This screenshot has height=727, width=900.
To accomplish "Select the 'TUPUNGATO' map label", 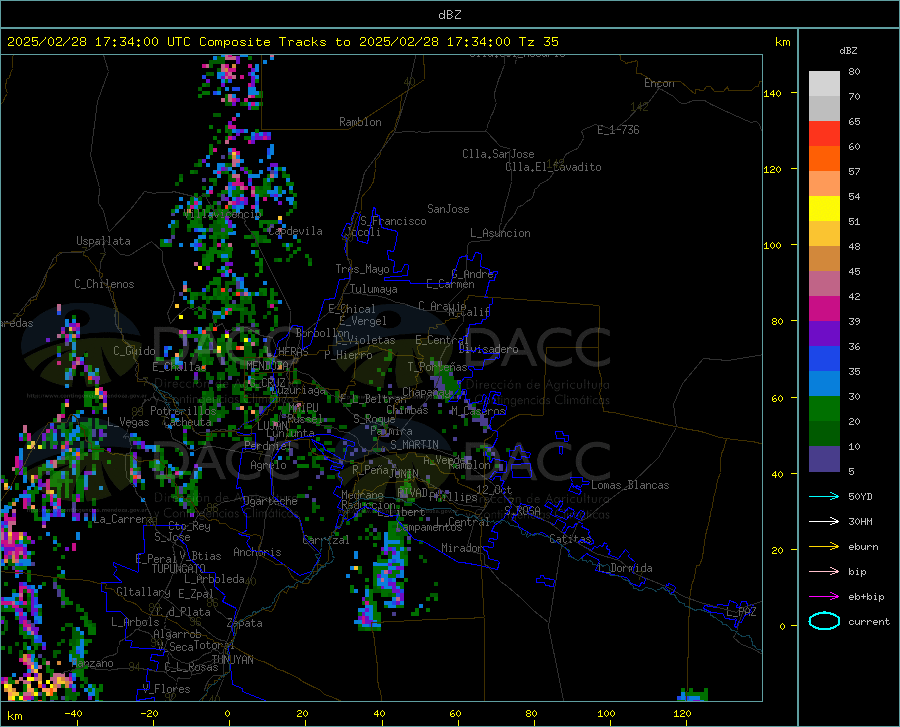I will click(179, 569).
